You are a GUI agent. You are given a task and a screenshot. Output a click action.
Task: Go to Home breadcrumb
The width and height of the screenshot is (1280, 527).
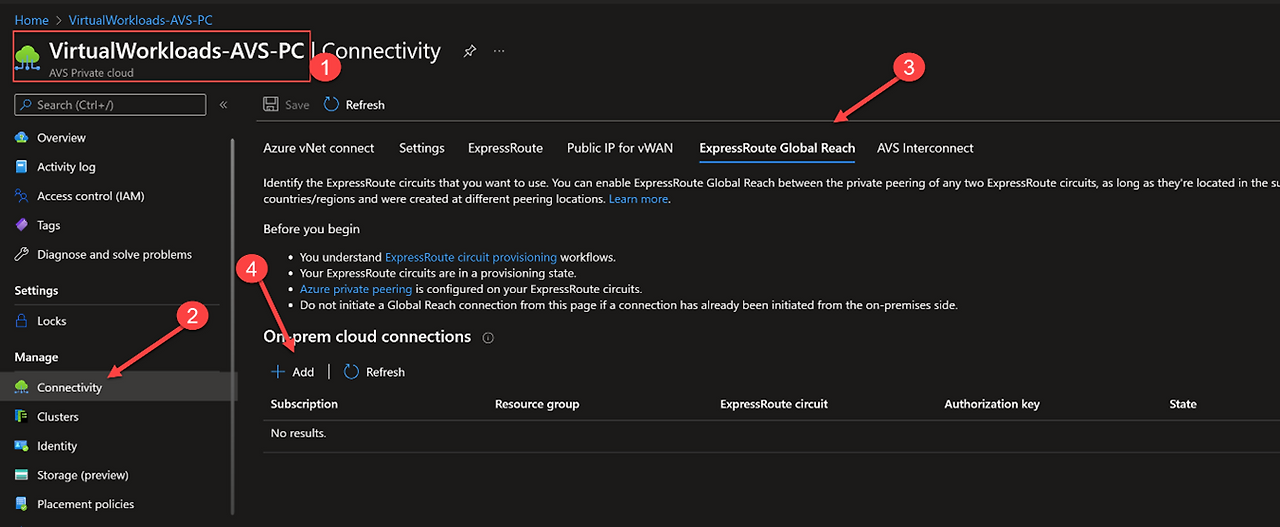[x=31, y=20]
